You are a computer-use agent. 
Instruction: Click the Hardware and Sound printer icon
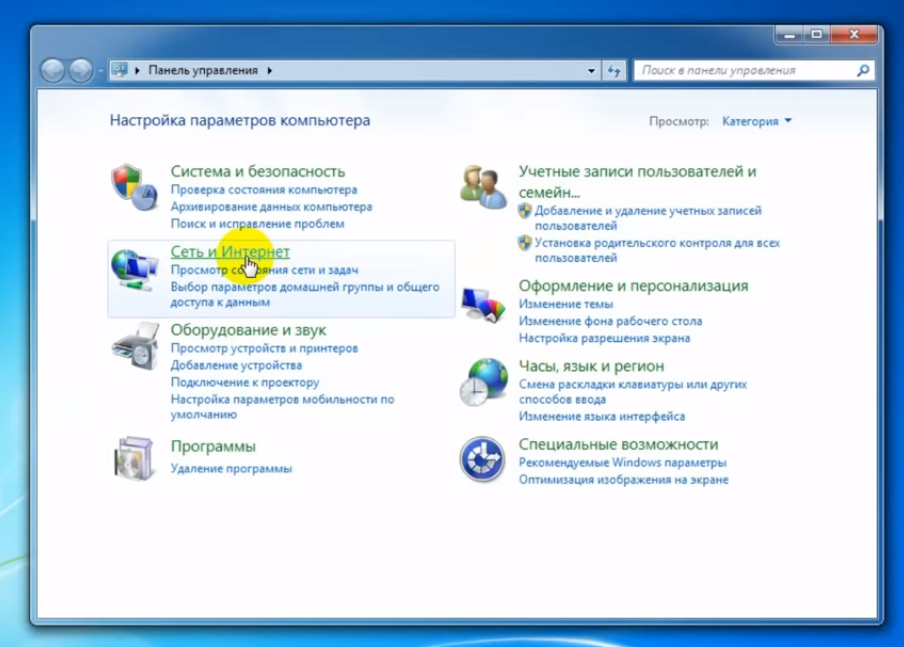click(134, 345)
